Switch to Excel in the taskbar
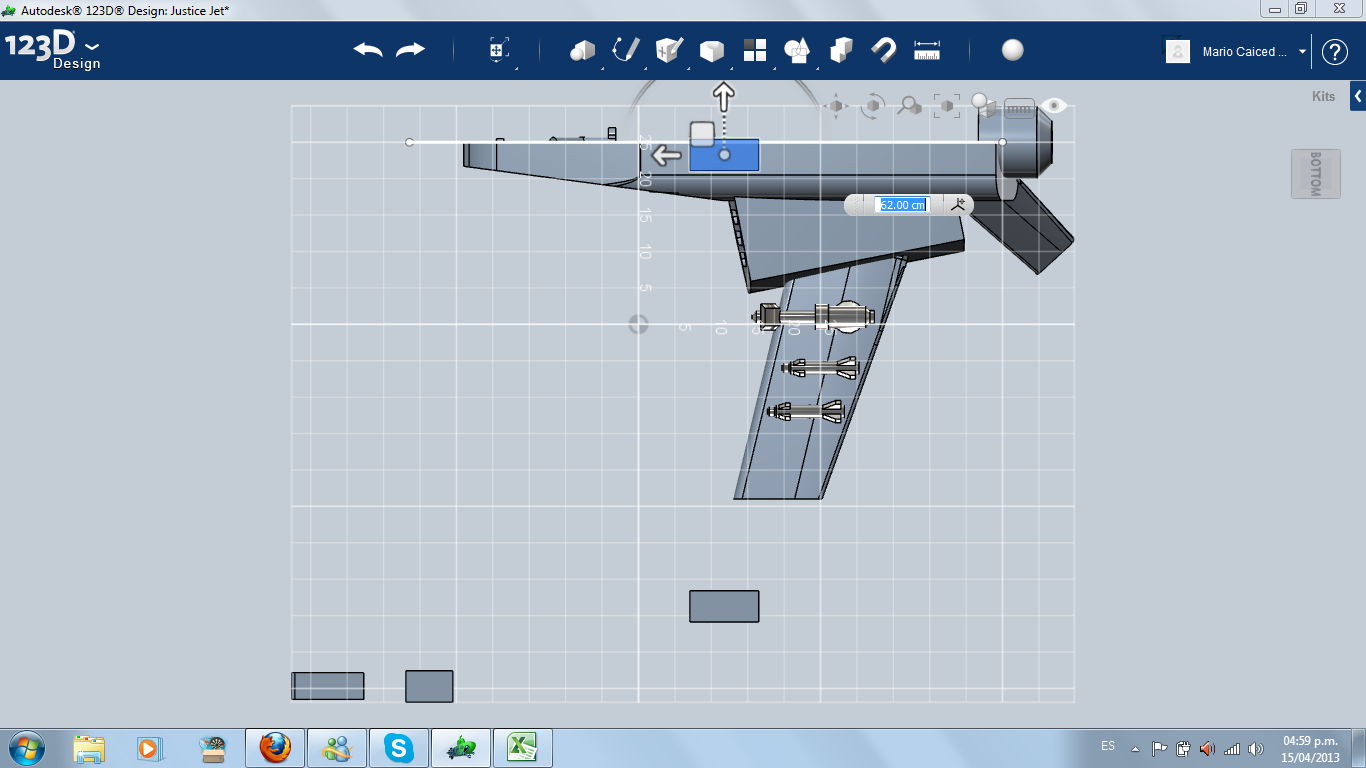The width and height of the screenshot is (1366, 768). 523,748
